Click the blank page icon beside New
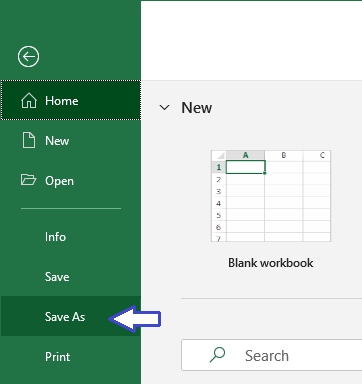Viewport: 362px width, 384px height. coord(29,140)
